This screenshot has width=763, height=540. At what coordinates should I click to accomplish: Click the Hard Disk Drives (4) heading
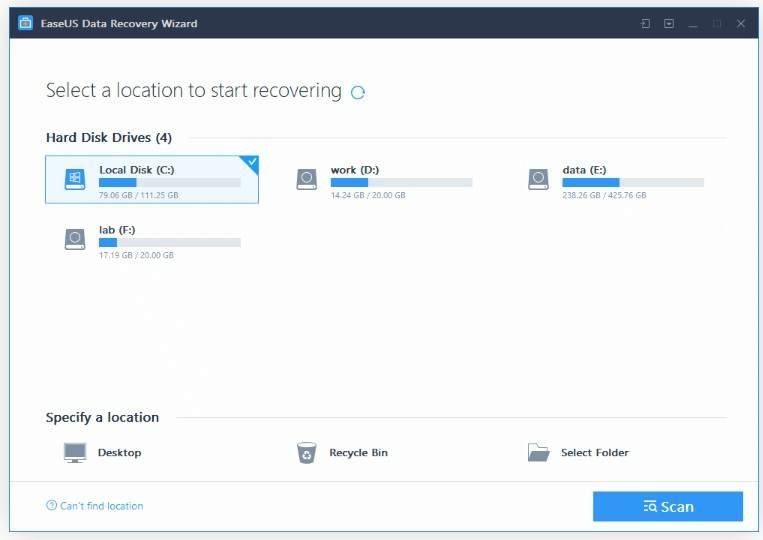[x=109, y=138]
